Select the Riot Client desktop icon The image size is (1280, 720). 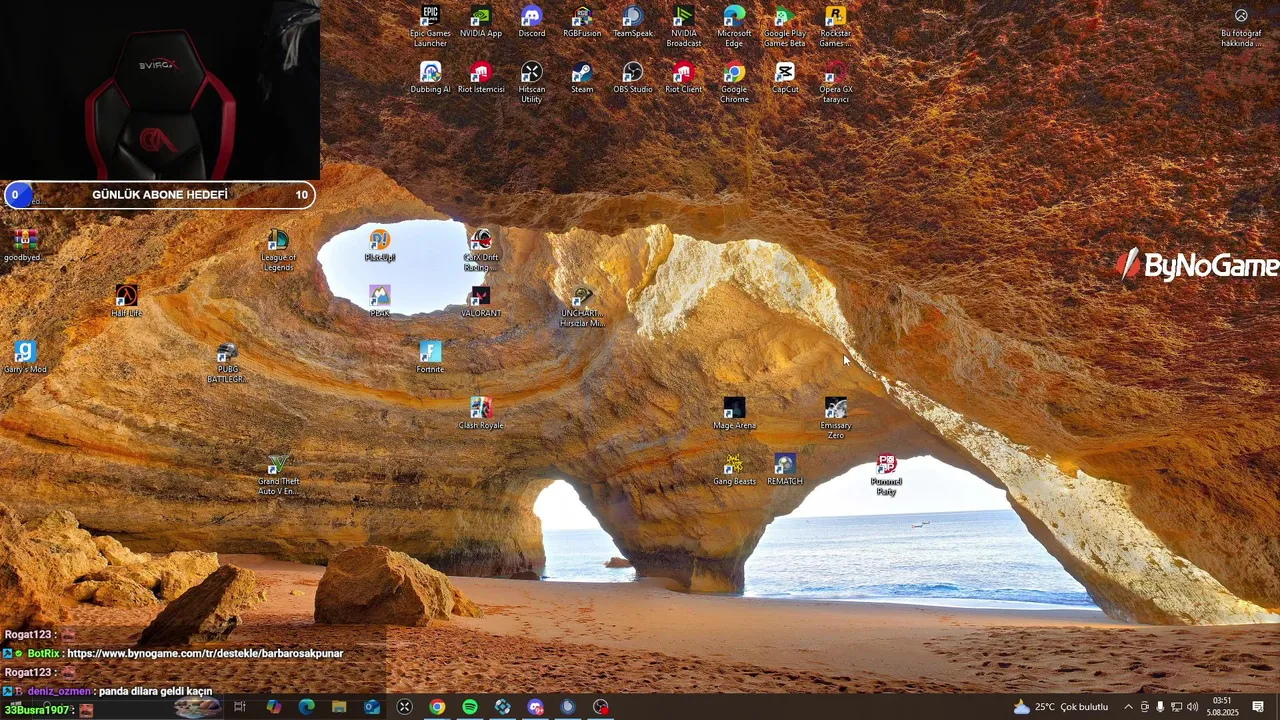tap(684, 78)
